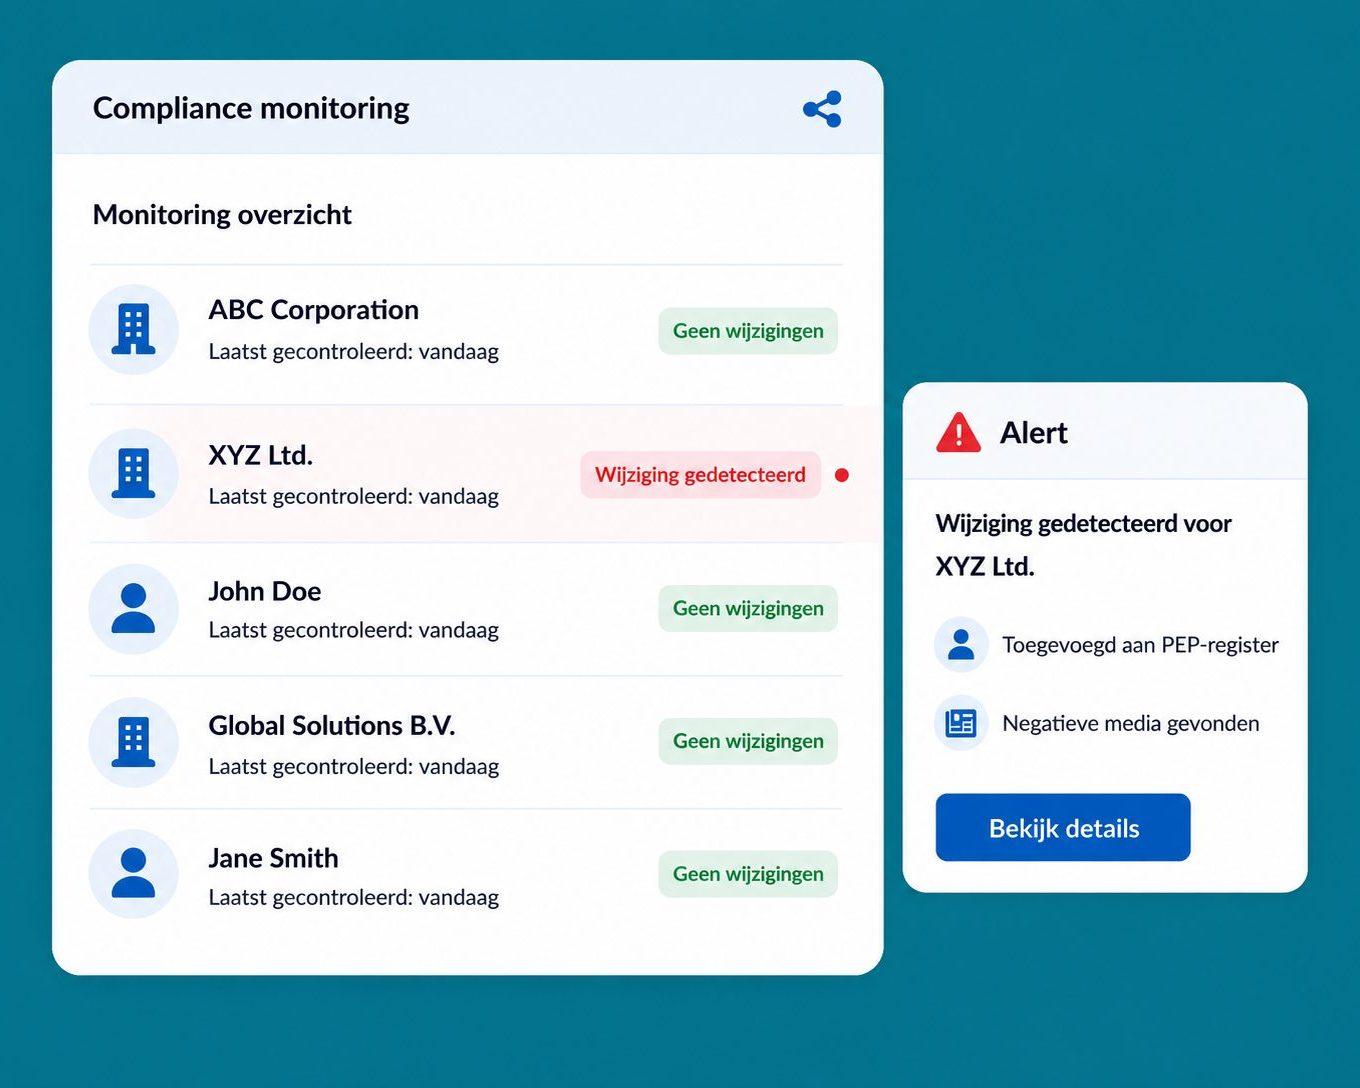Screen dimensions: 1360x1088
Task: Click the Monitoring overzicht heading
Action: click(222, 215)
